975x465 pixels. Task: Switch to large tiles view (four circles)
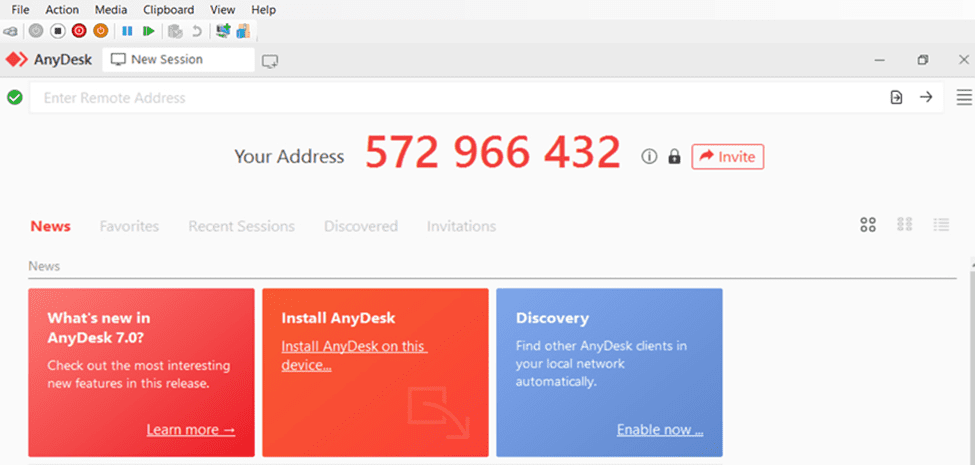tap(868, 225)
